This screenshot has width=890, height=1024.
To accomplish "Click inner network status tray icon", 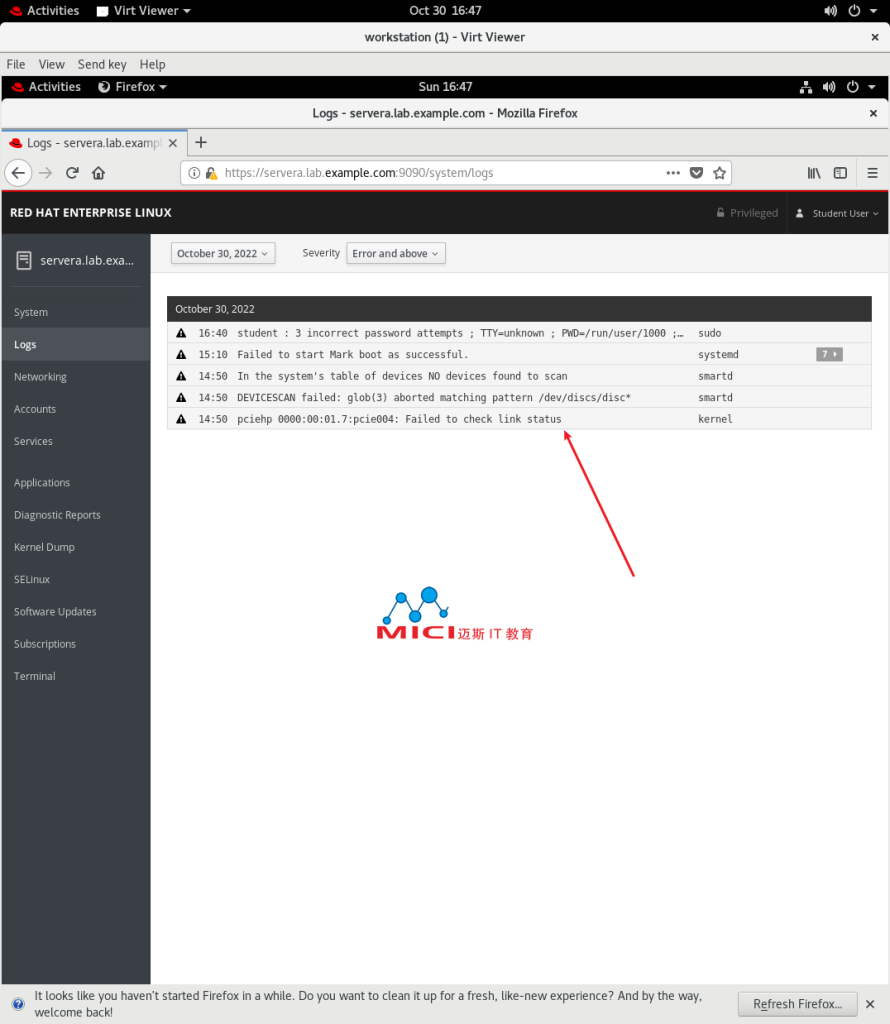I will coord(806,87).
